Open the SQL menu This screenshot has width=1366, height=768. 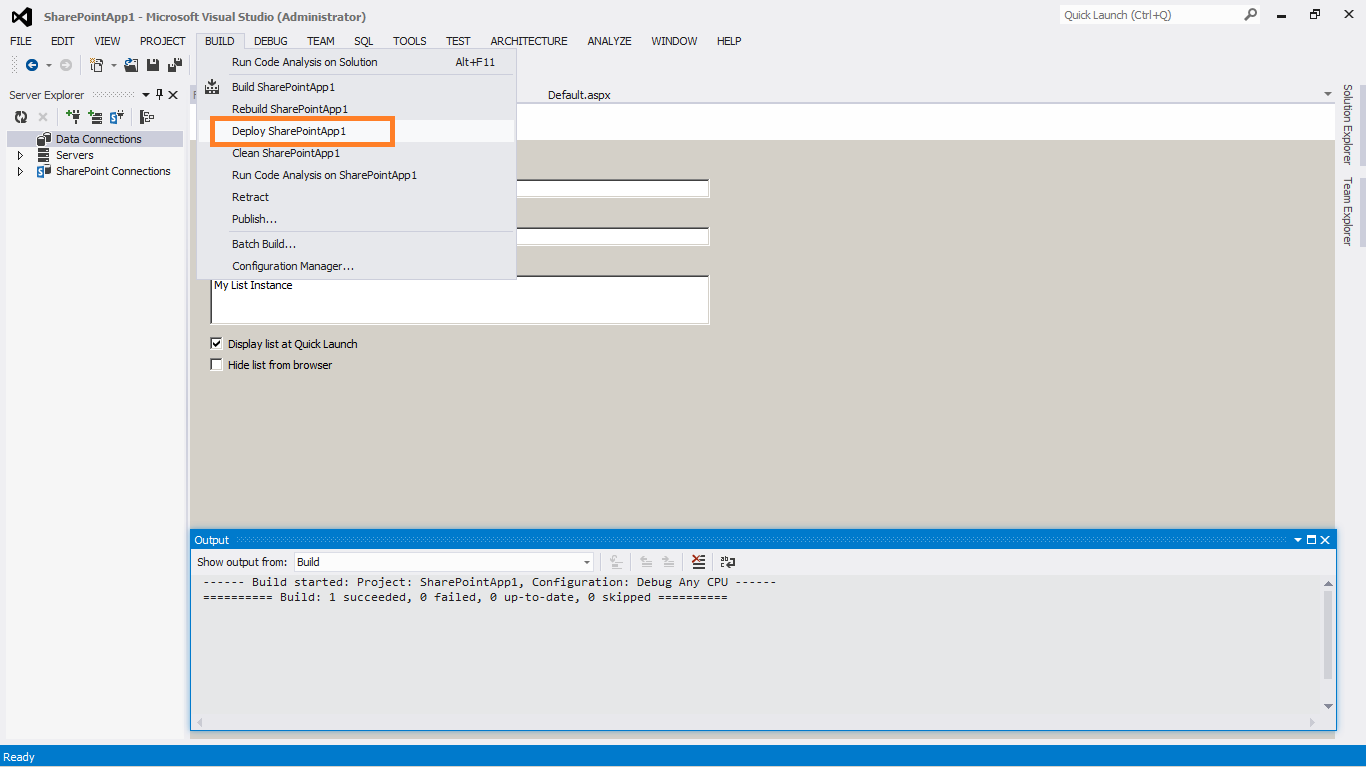(364, 41)
